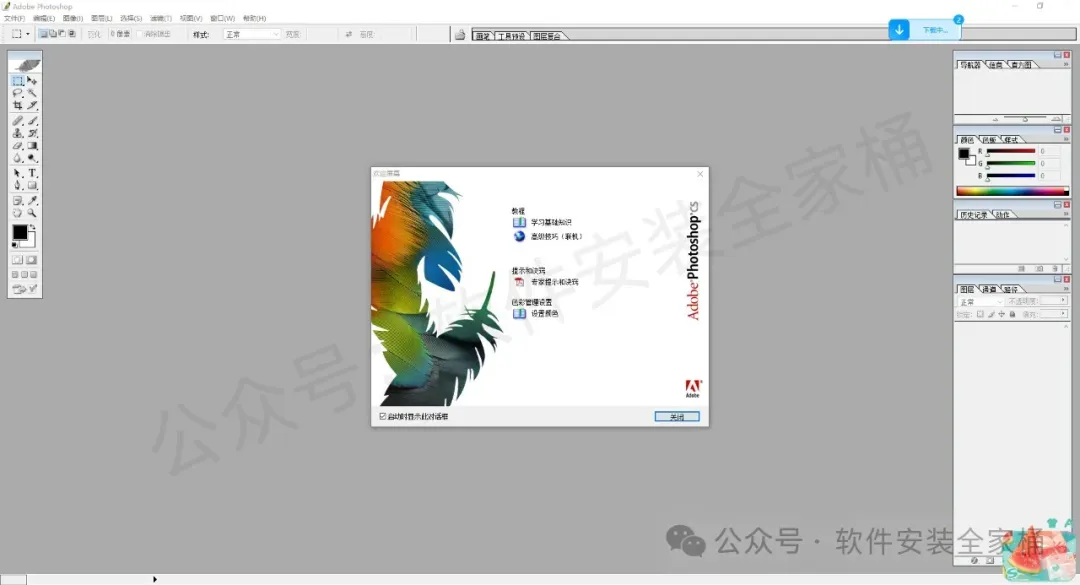The width and height of the screenshot is (1080, 585).
Task: Select the Move tool
Action: click(32, 81)
